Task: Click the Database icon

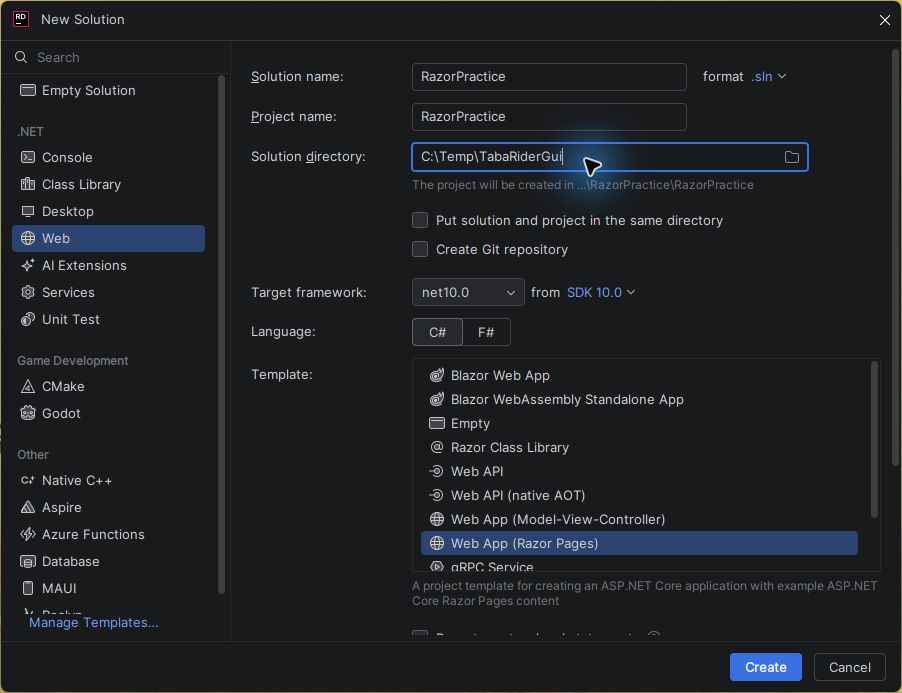Action: tap(28, 561)
